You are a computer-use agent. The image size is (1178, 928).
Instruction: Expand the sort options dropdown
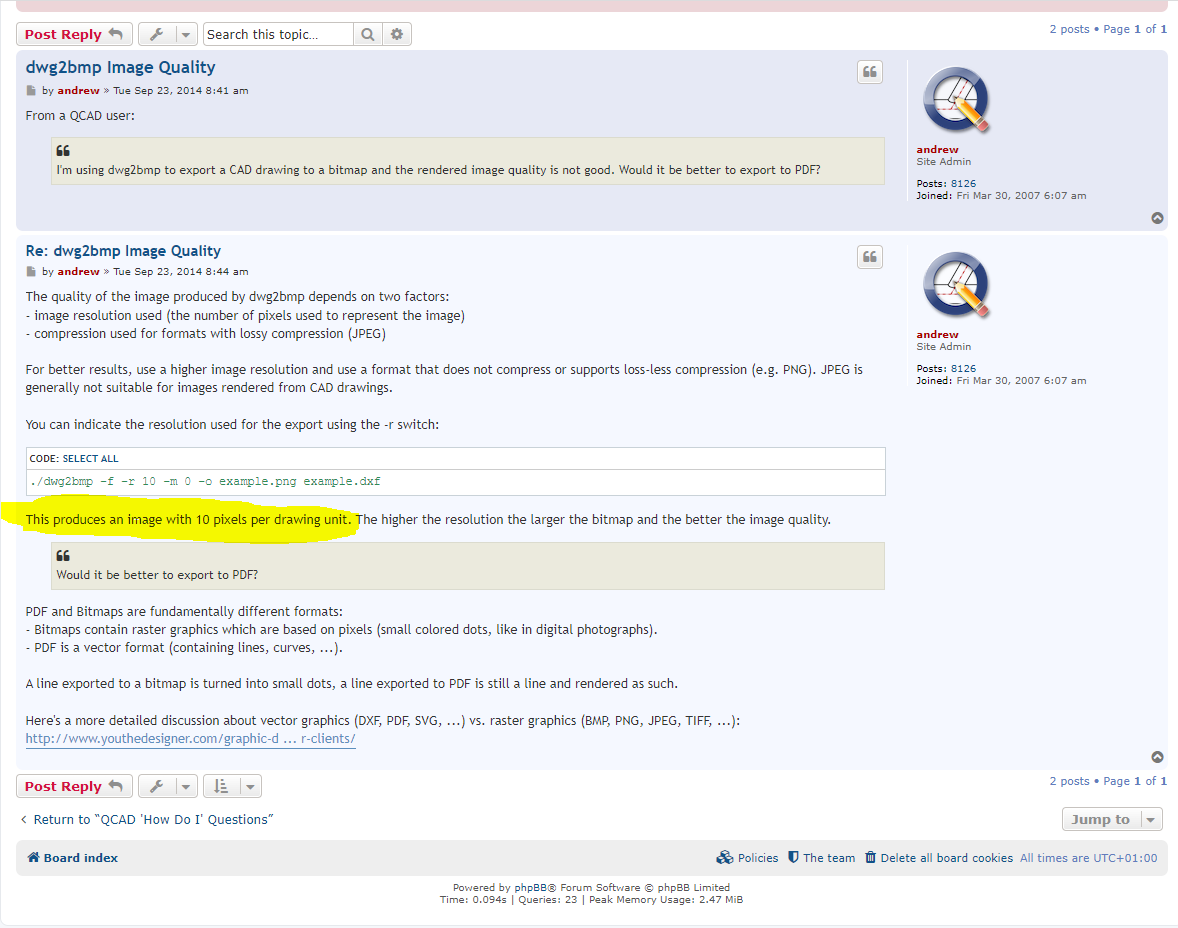(232, 786)
